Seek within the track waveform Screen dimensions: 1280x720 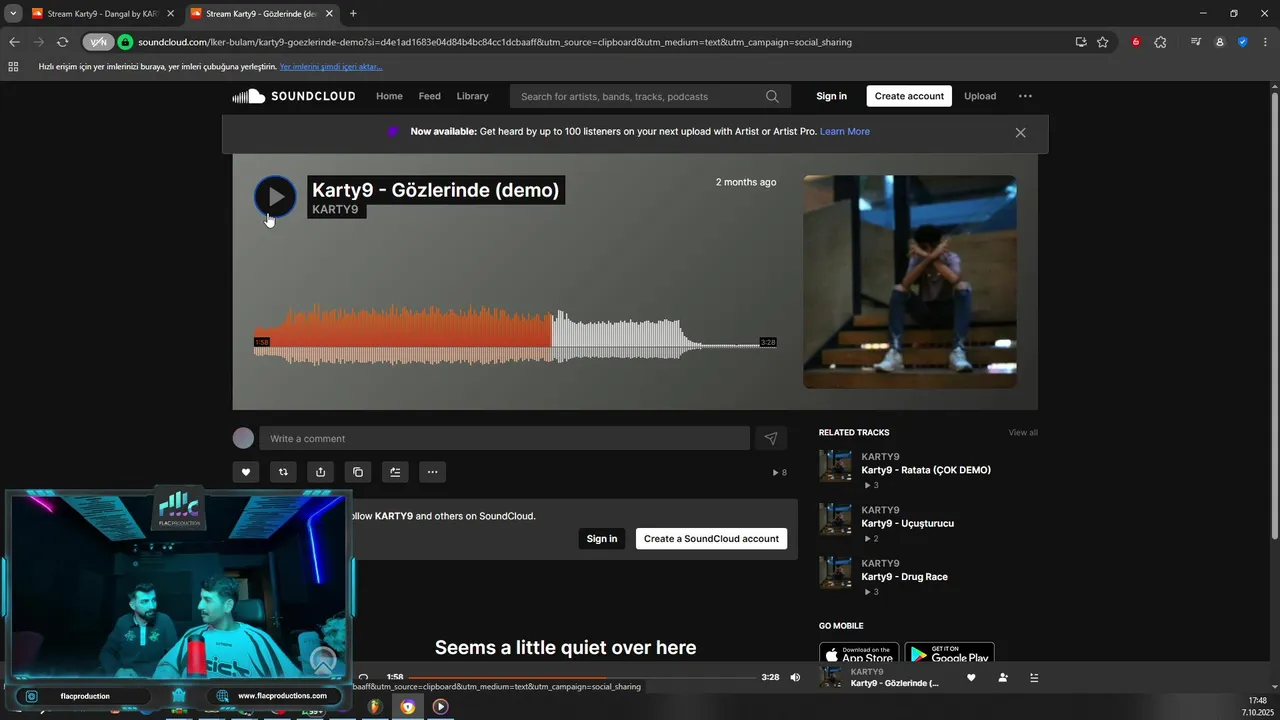click(x=515, y=335)
